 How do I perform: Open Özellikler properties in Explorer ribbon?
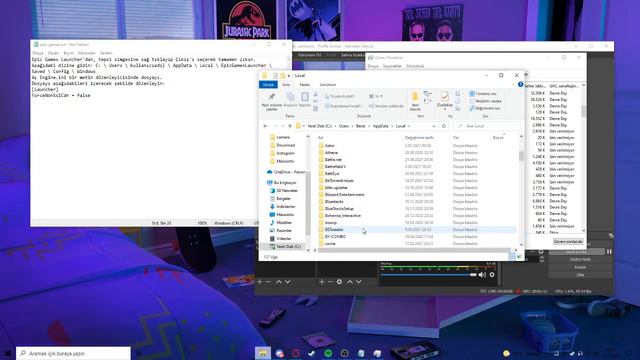[x=444, y=100]
